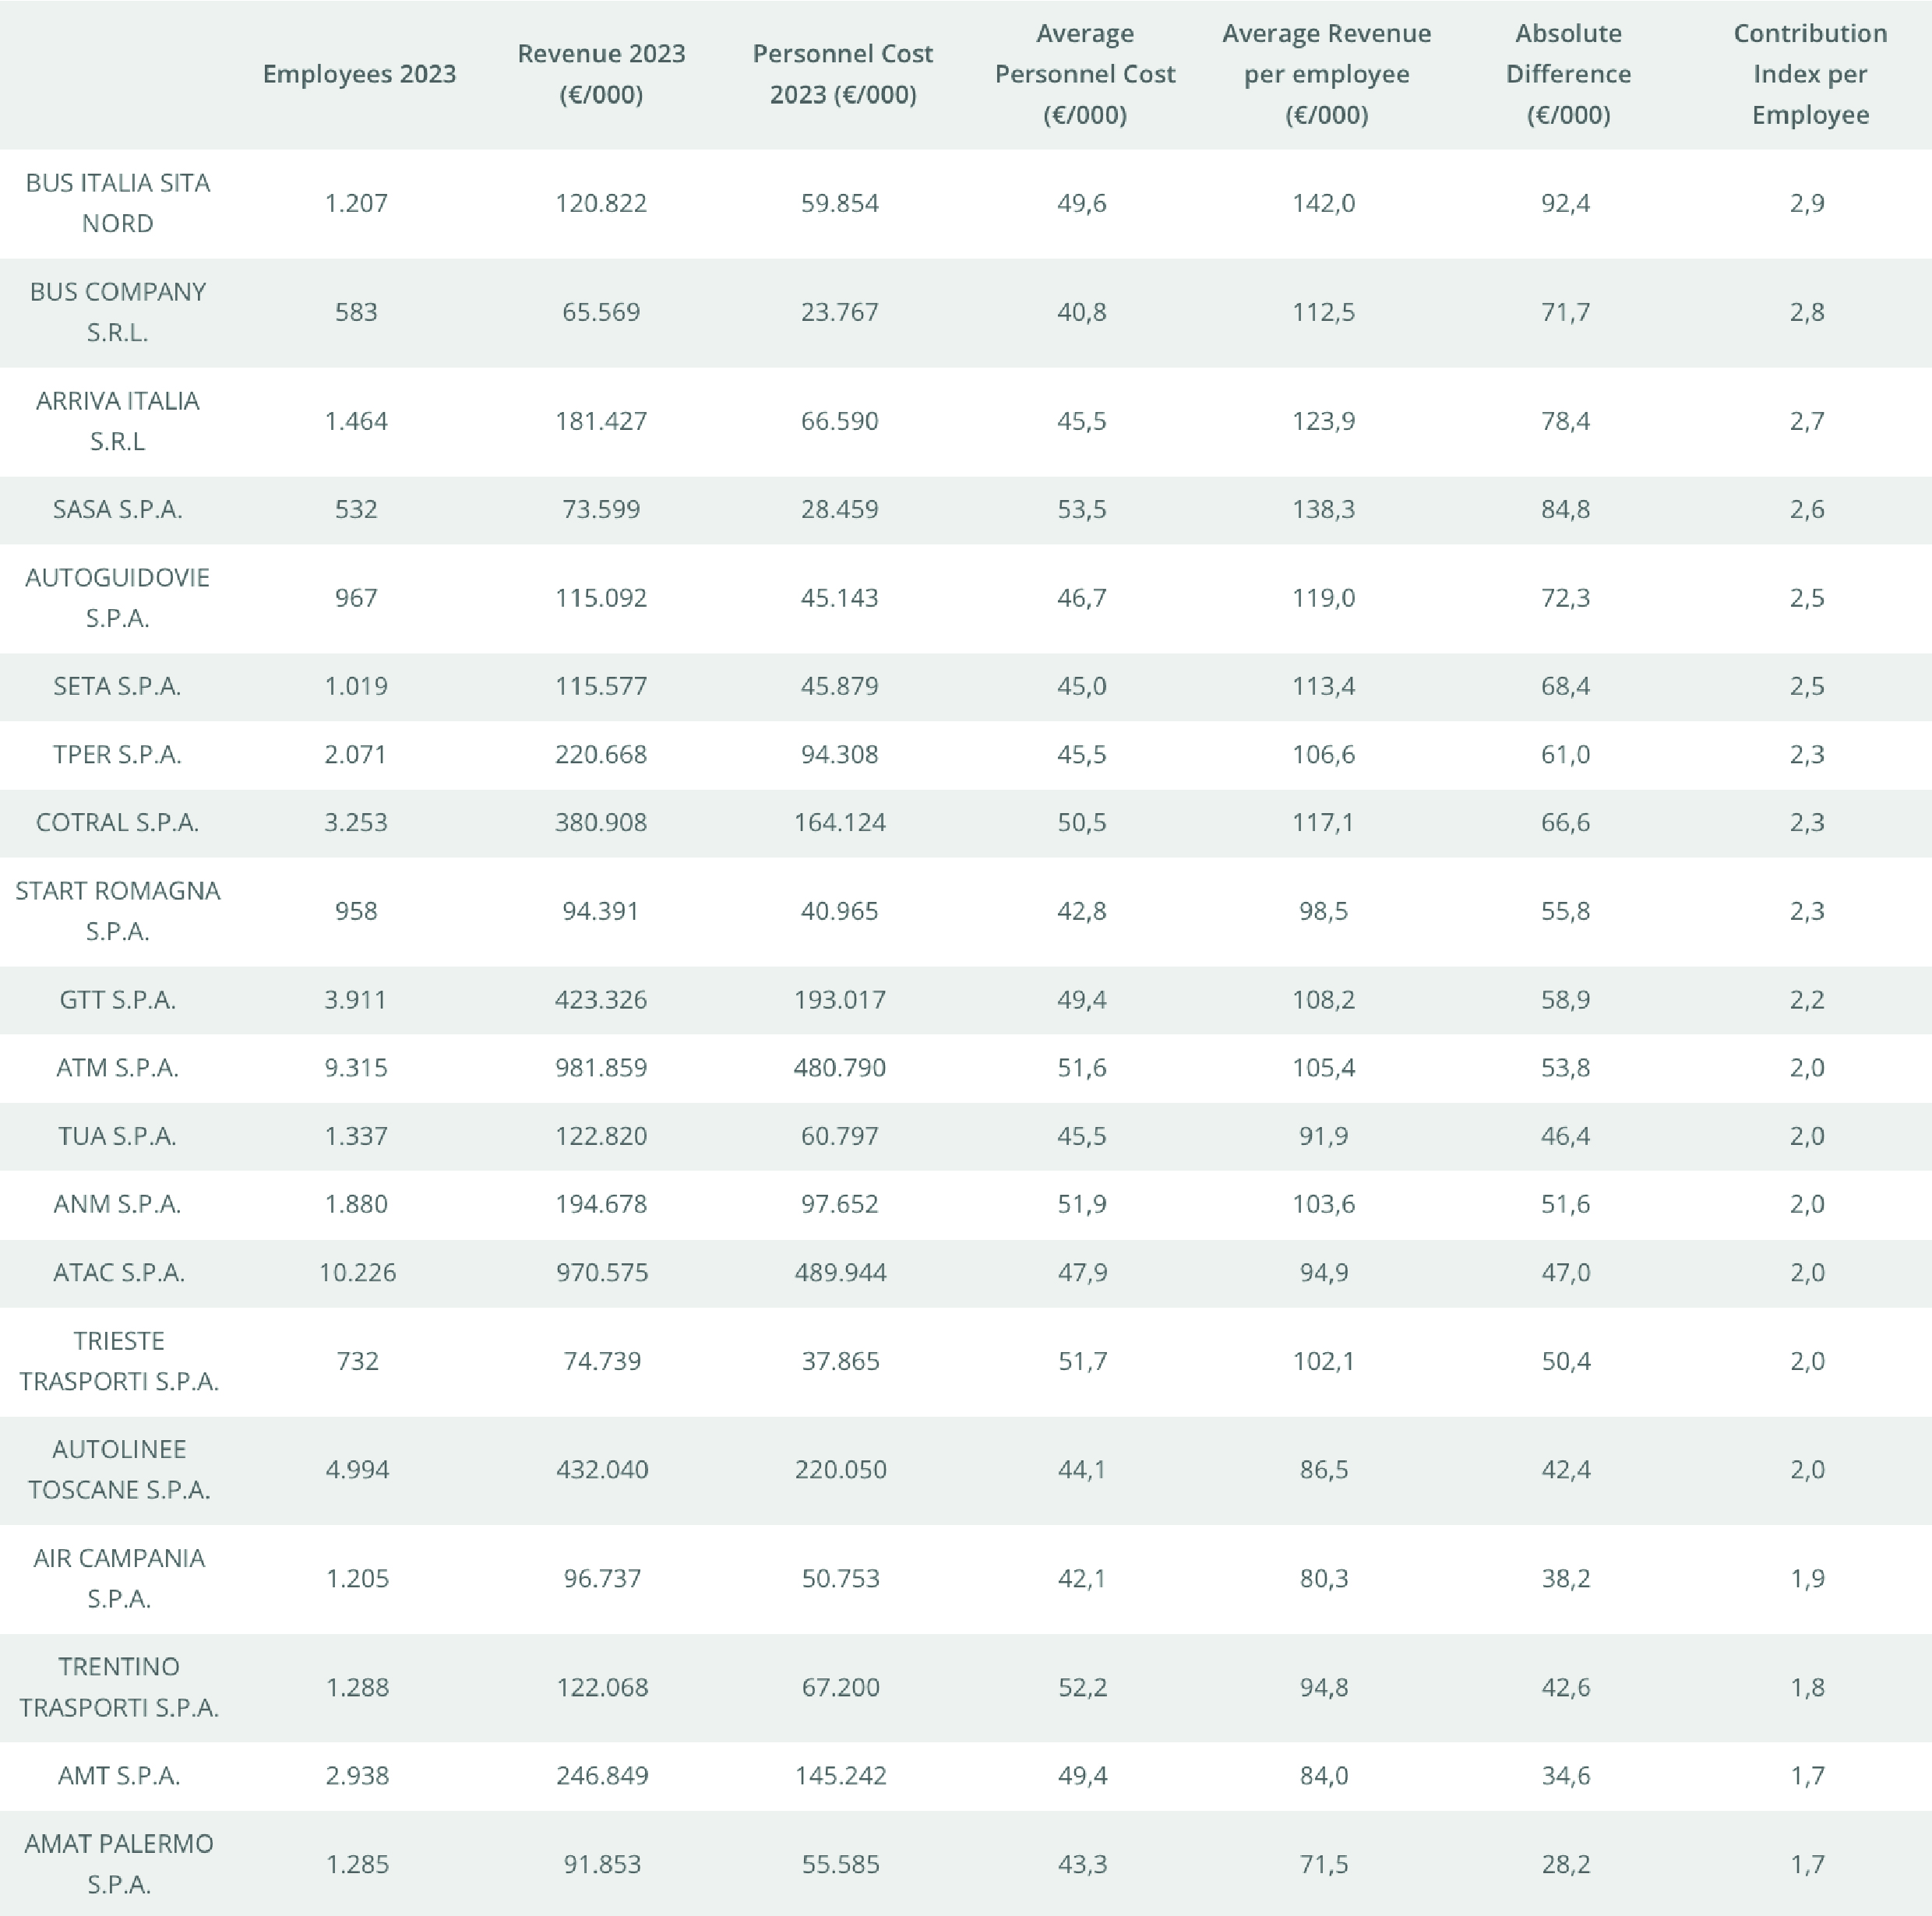The height and width of the screenshot is (1916, 1932).
Task: Click the ARRIVA ITALIA S.R.L row name
Action: tap(118, 421)
